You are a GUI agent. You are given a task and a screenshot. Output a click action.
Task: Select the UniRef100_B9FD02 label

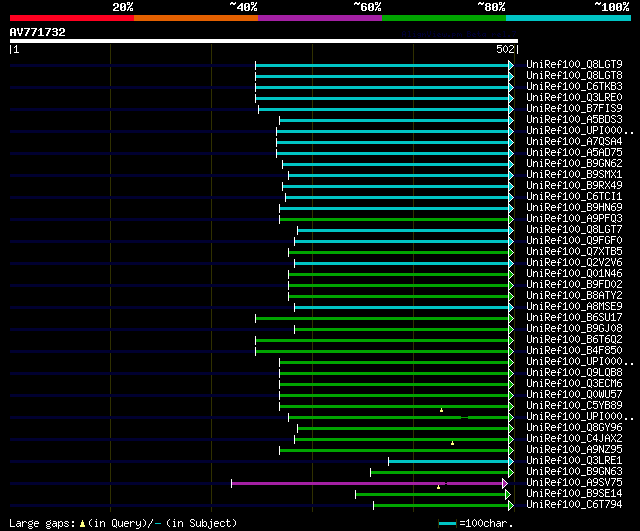click(x=574, y=285)
